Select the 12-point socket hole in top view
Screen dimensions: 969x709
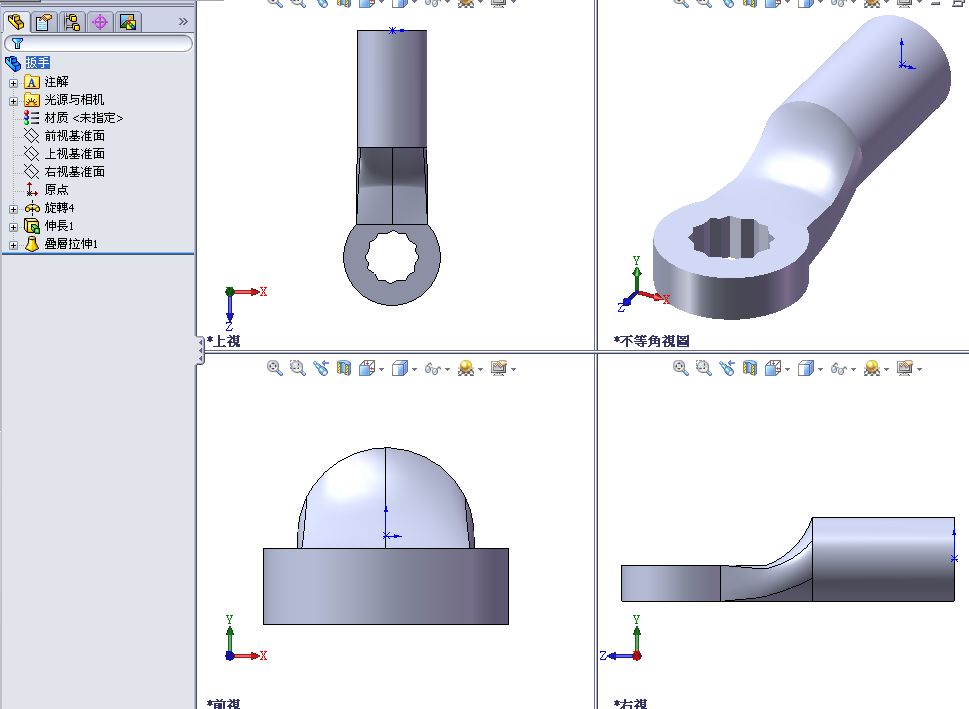tap(392, 257)
